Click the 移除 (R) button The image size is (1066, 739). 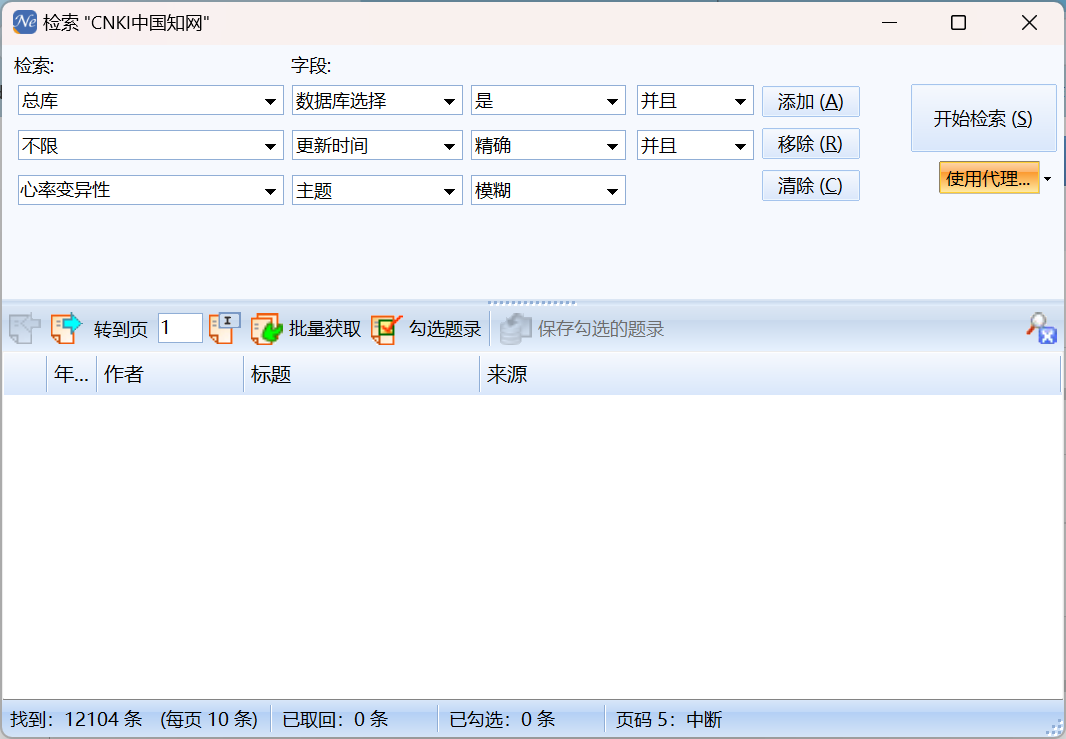810,143
